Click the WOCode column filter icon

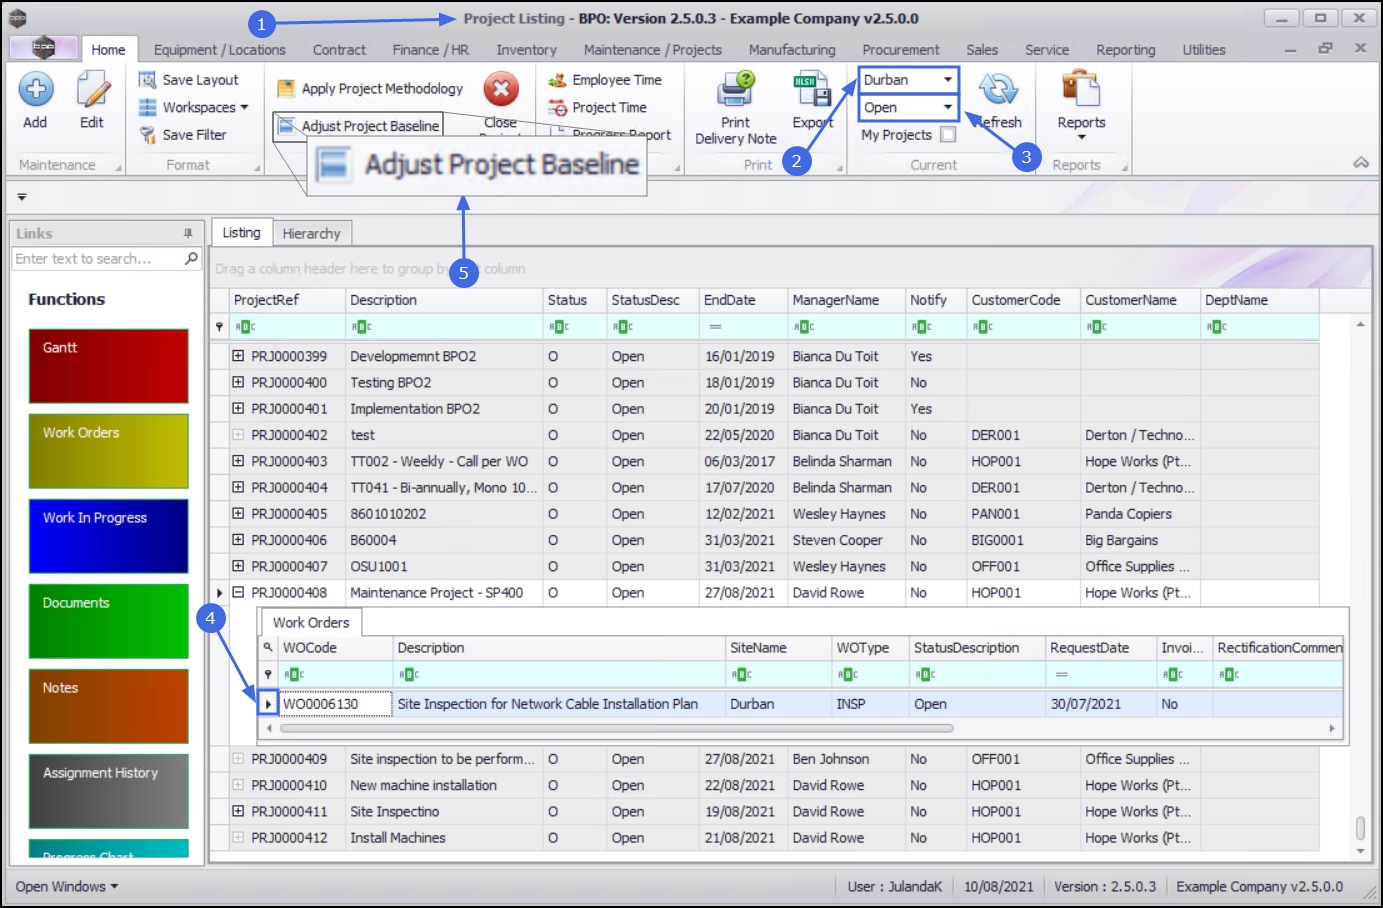click(295, 675)
